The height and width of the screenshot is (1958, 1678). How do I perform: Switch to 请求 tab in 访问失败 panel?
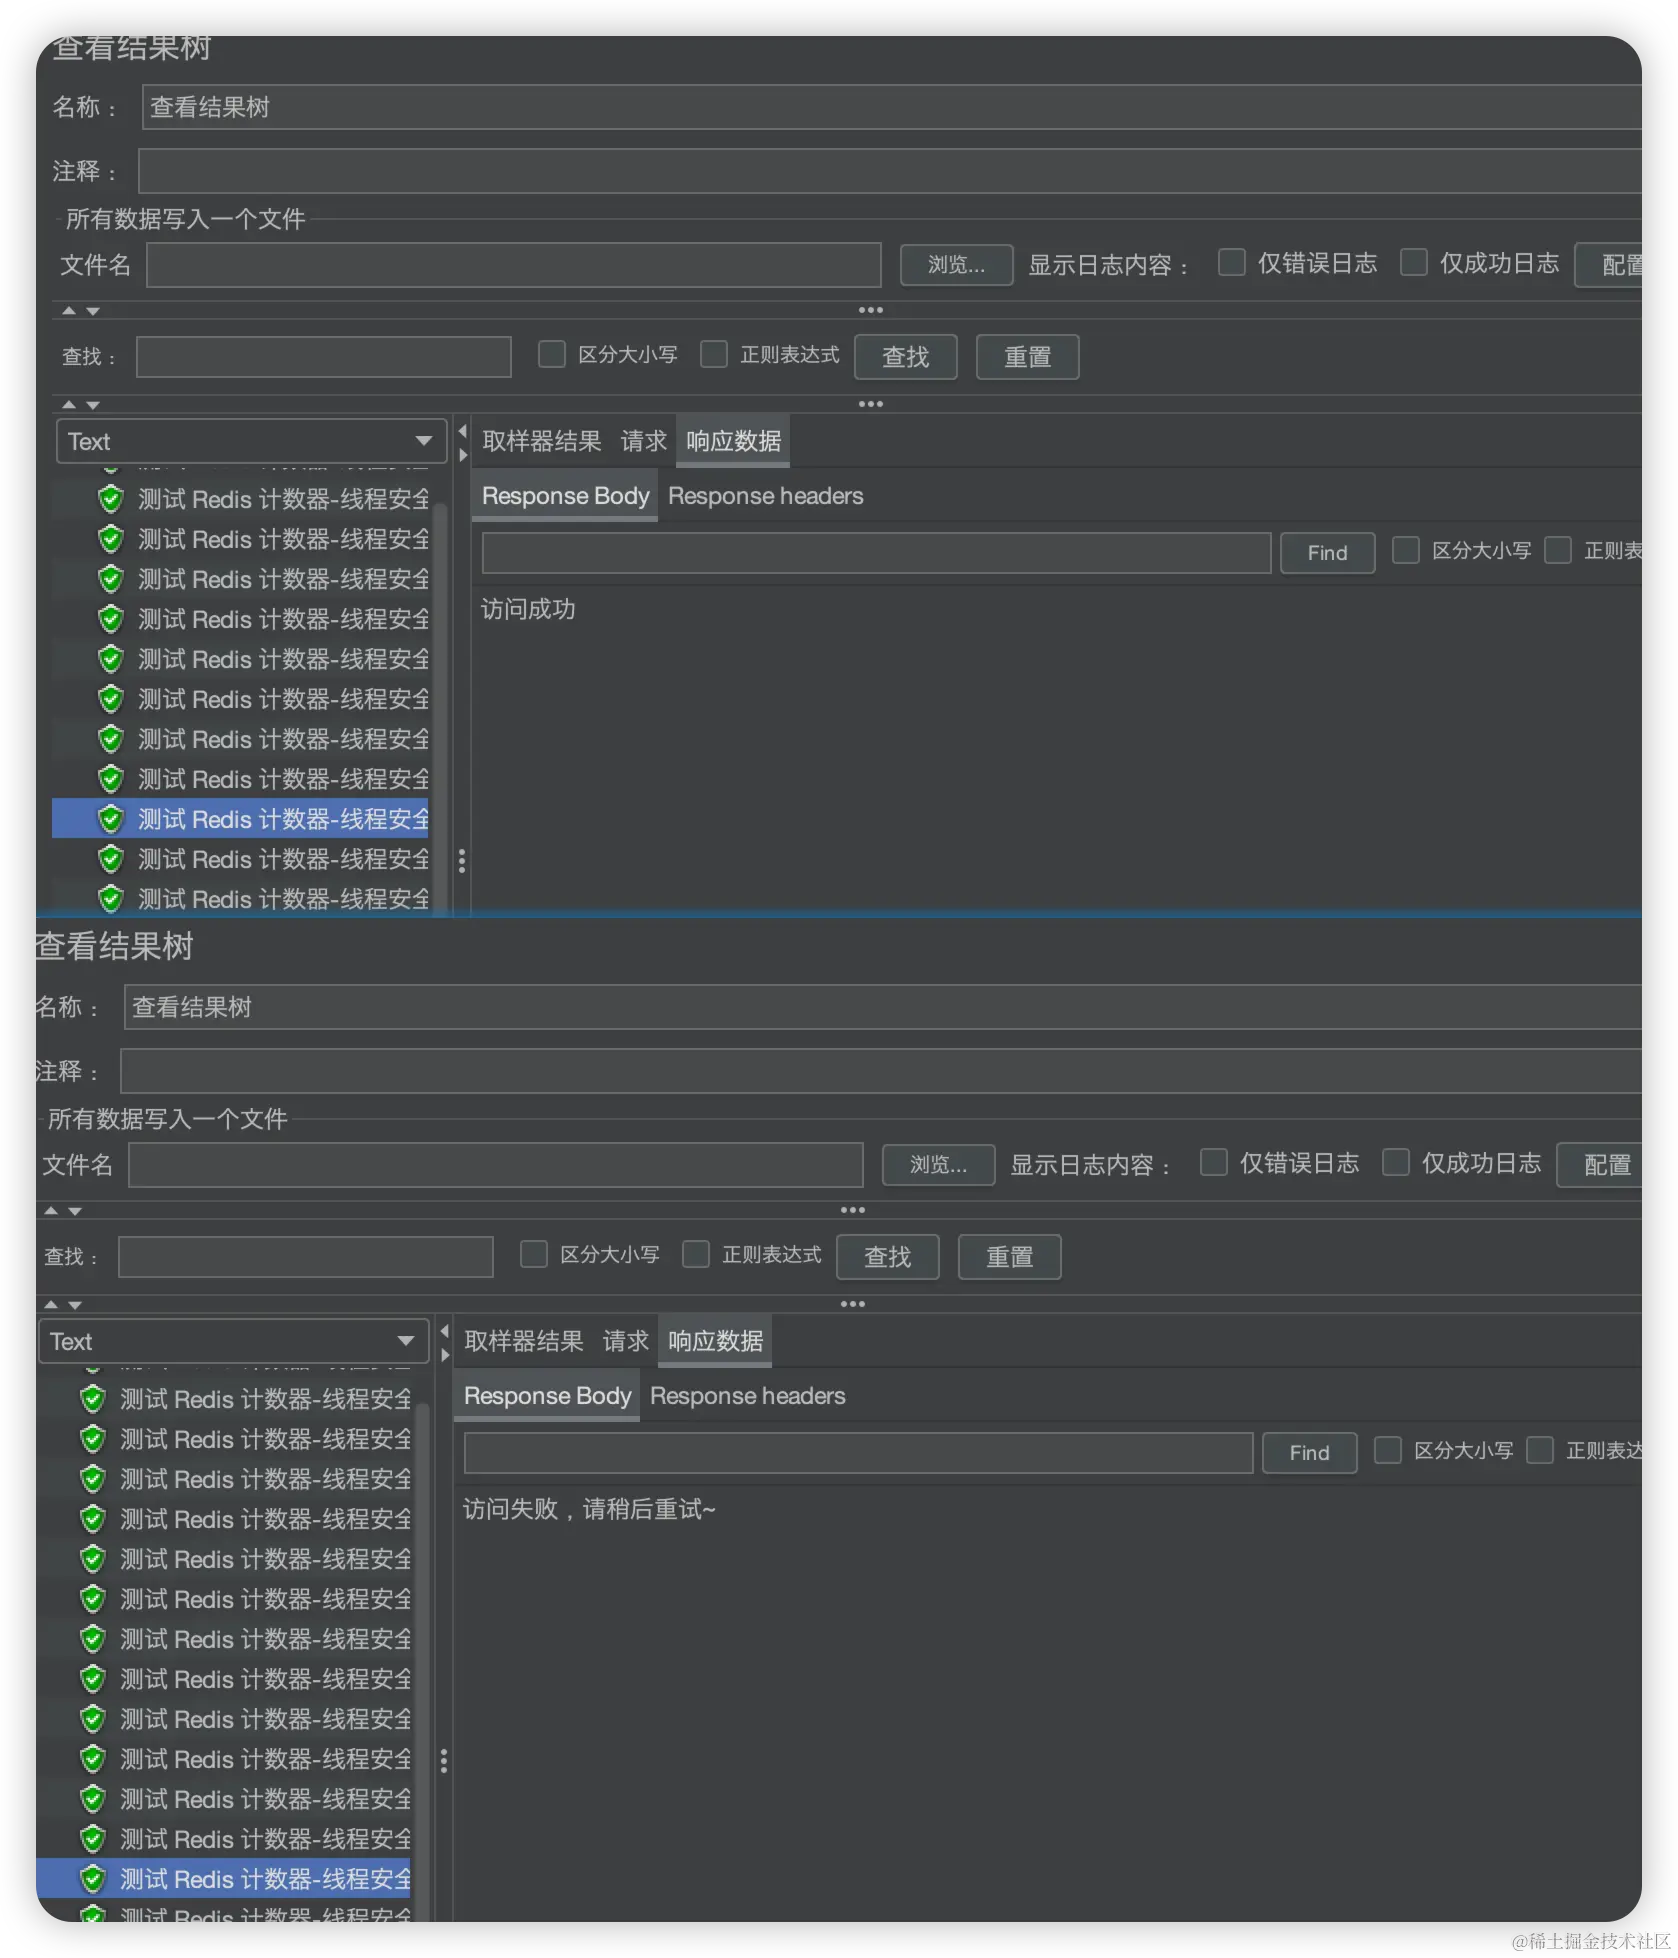tap(625, 1341)
